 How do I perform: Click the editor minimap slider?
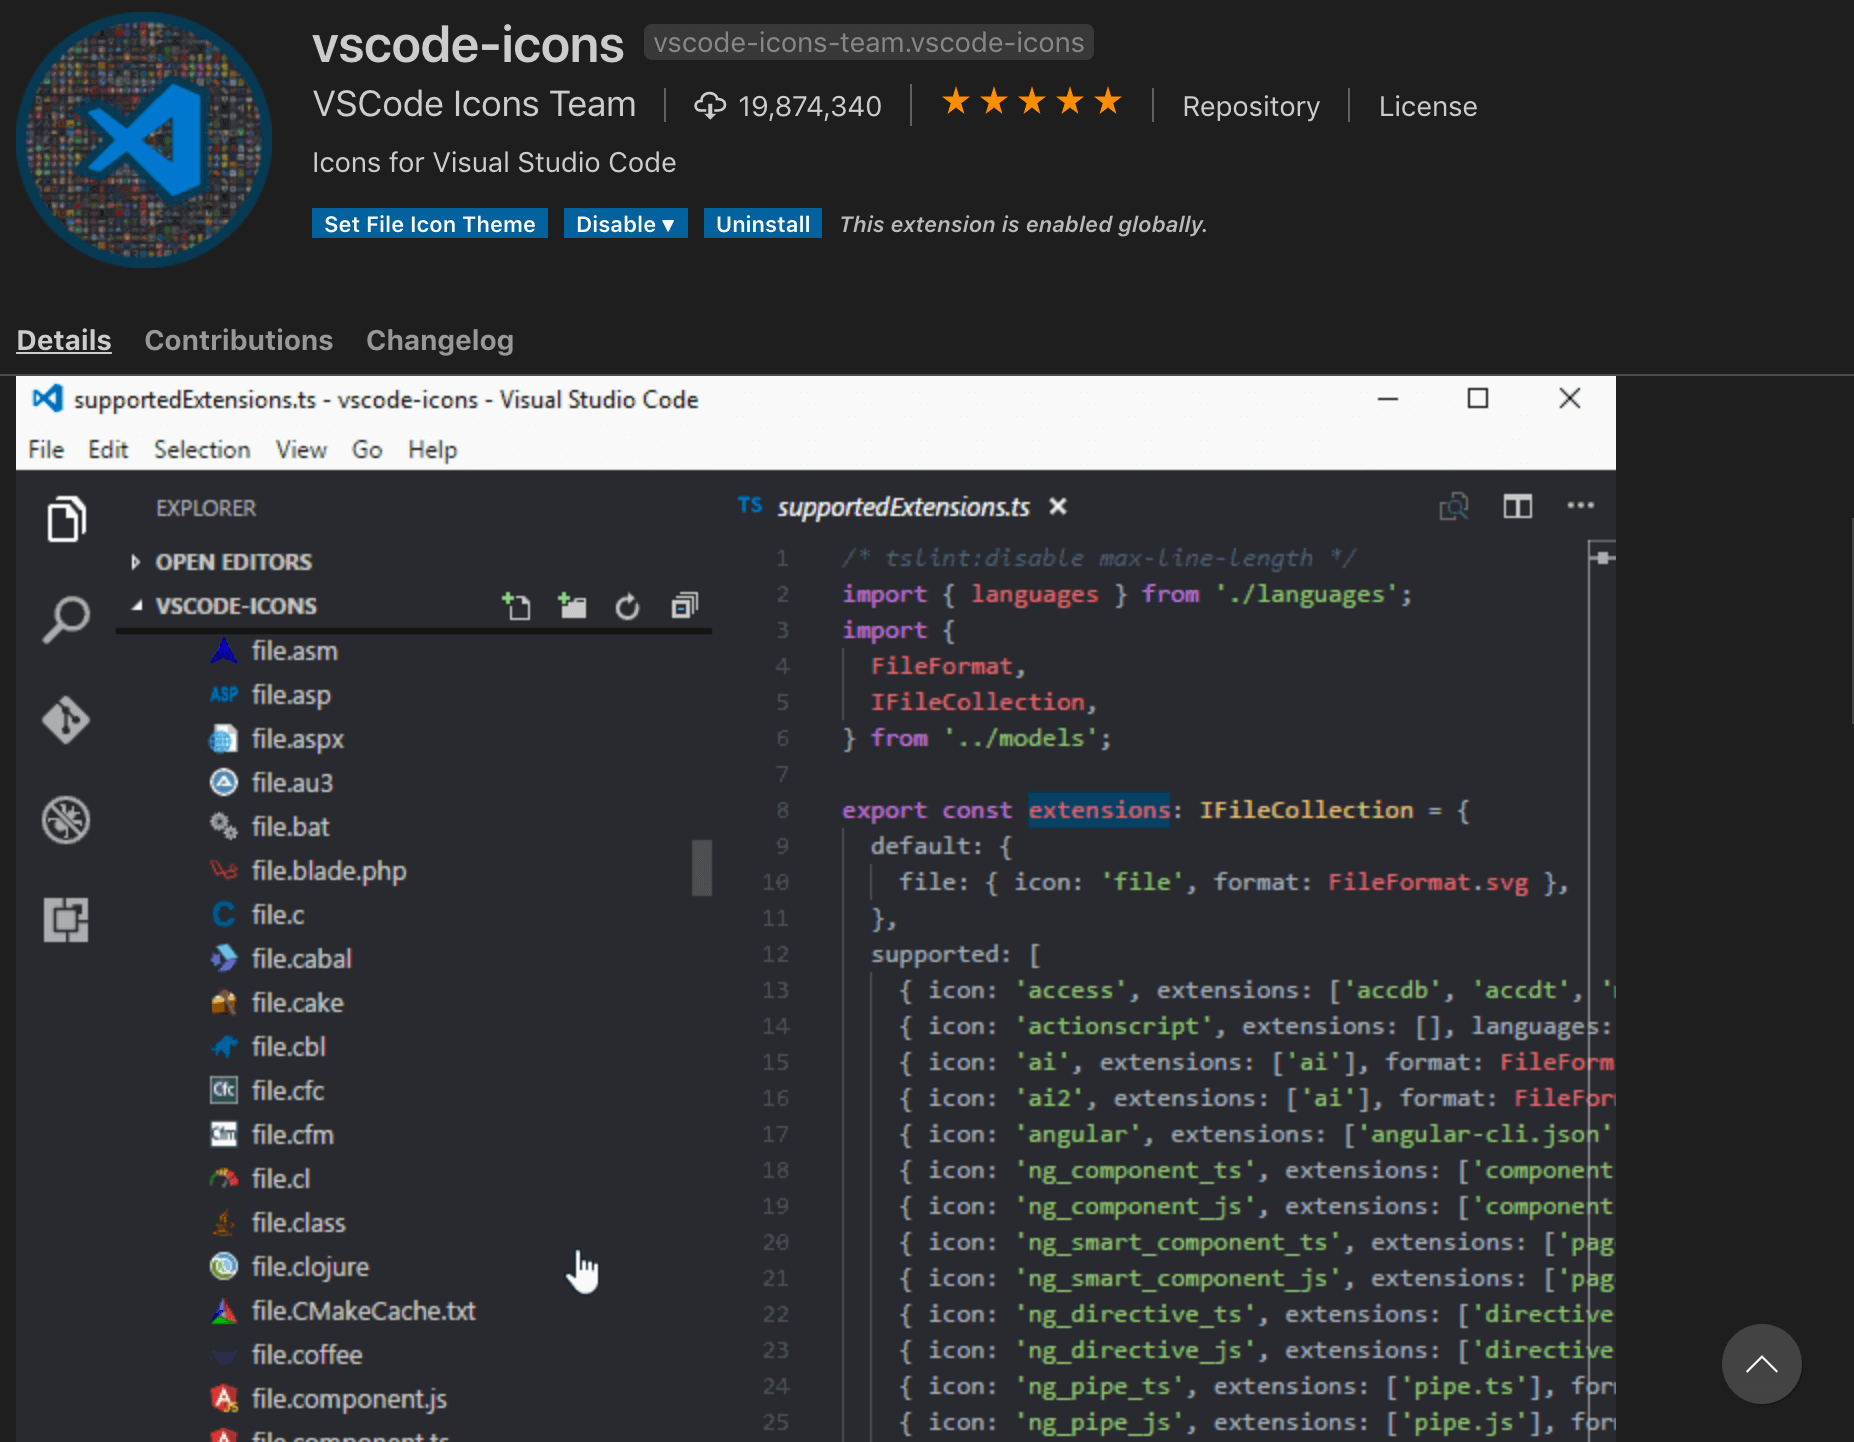tap(1602, 557)
